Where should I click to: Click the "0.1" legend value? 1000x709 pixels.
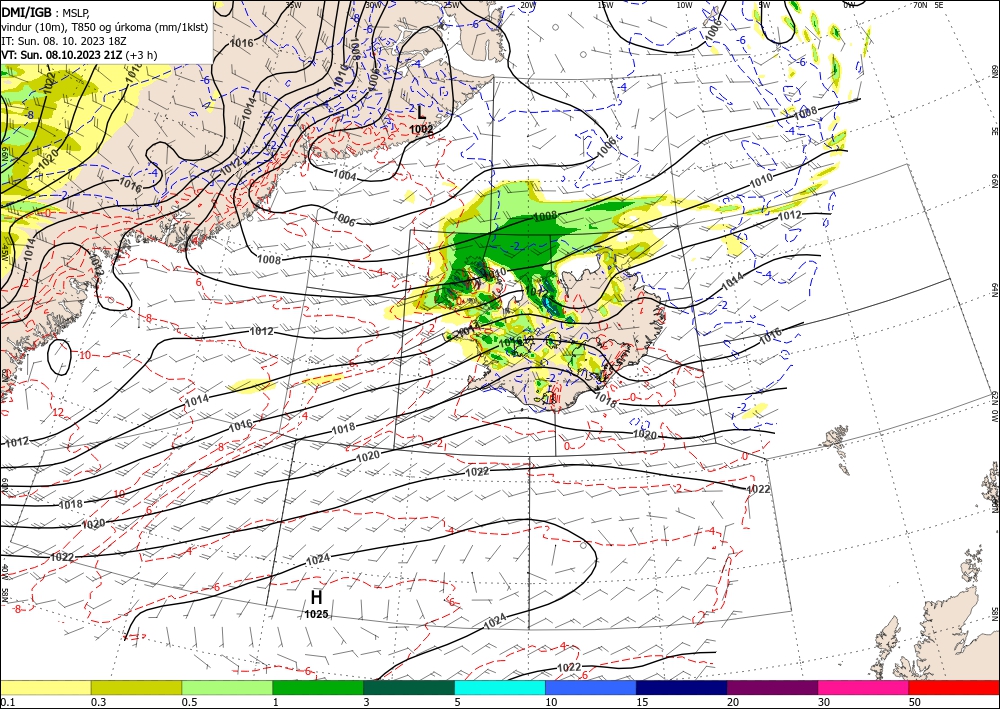click(x=7, y=702)
